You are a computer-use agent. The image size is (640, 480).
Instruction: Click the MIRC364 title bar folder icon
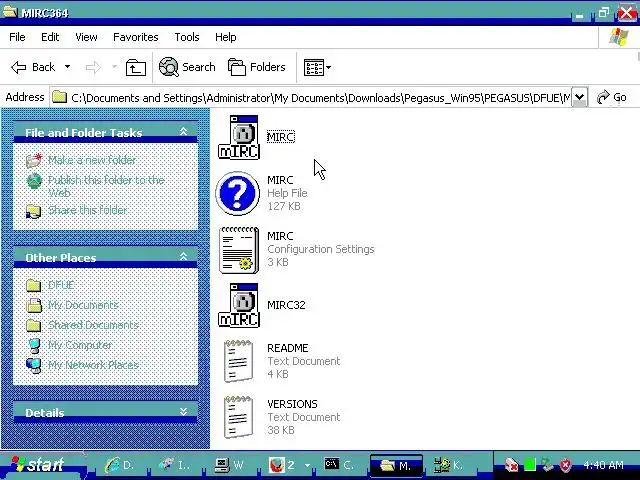(10, 11)
